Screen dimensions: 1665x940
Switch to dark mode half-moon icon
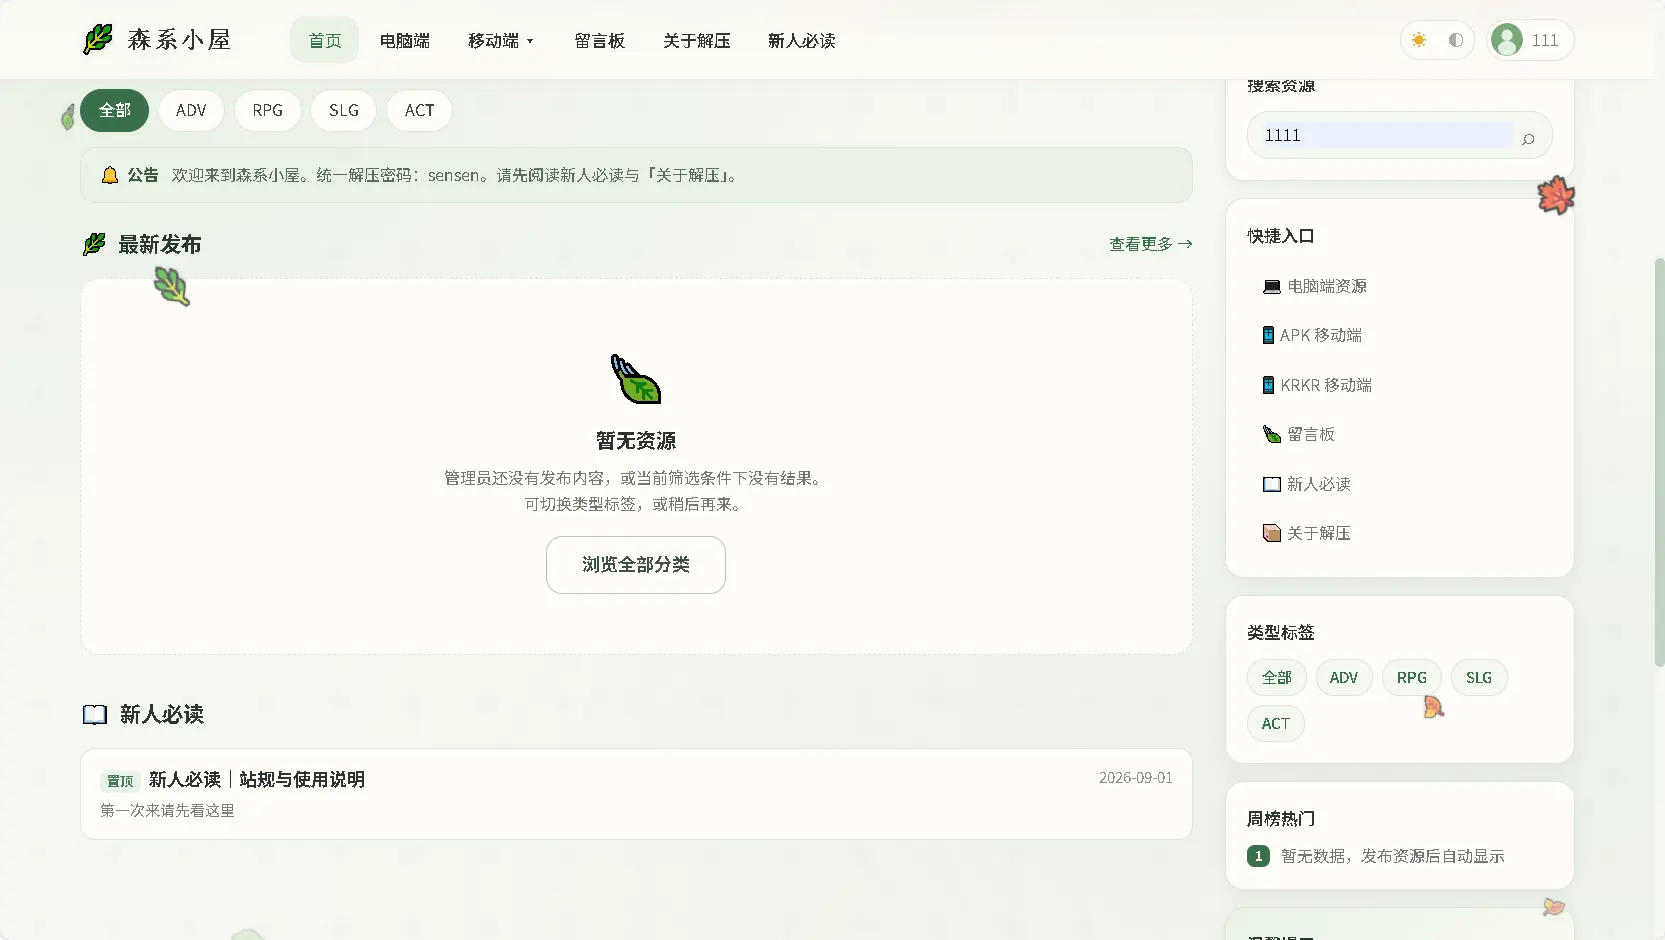pyautogui.click(x=1456, y=40)
